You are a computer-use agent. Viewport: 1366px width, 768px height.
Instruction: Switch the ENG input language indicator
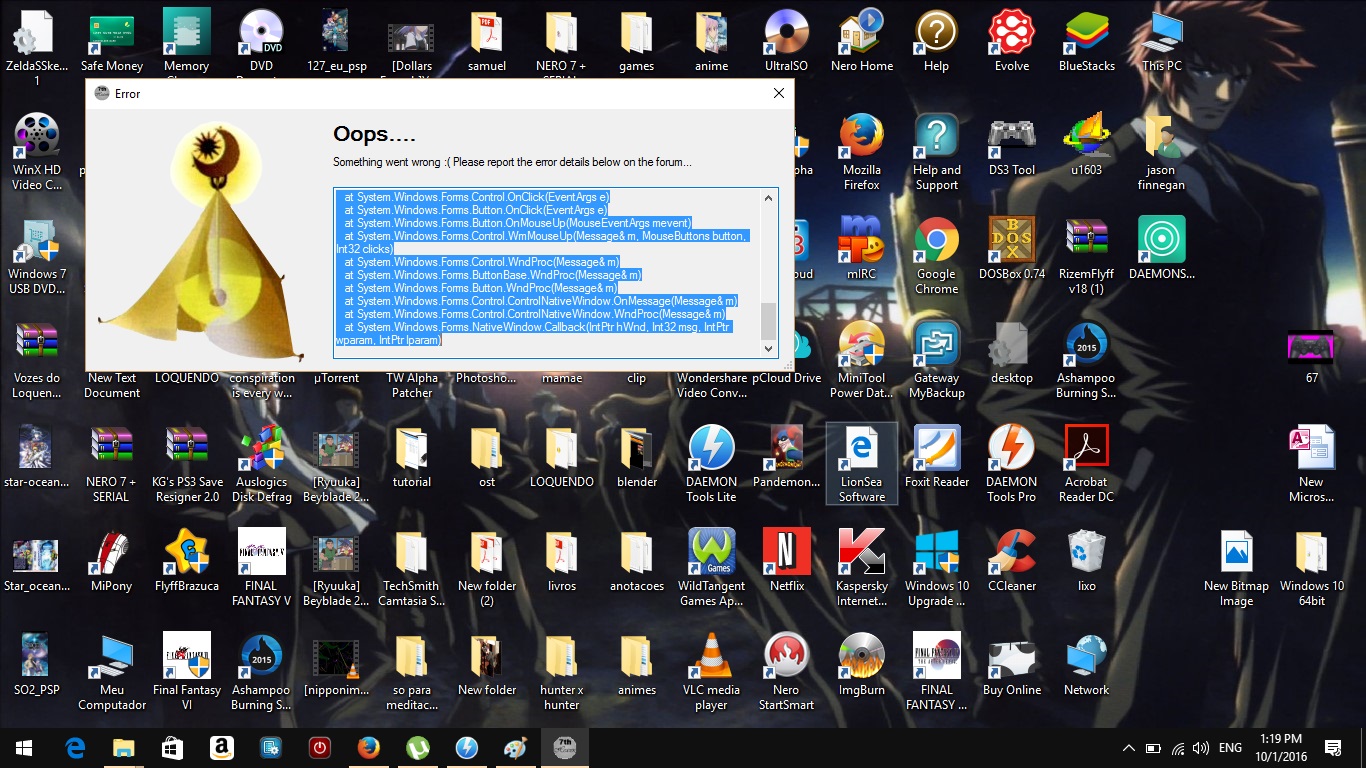point(1231,748)
